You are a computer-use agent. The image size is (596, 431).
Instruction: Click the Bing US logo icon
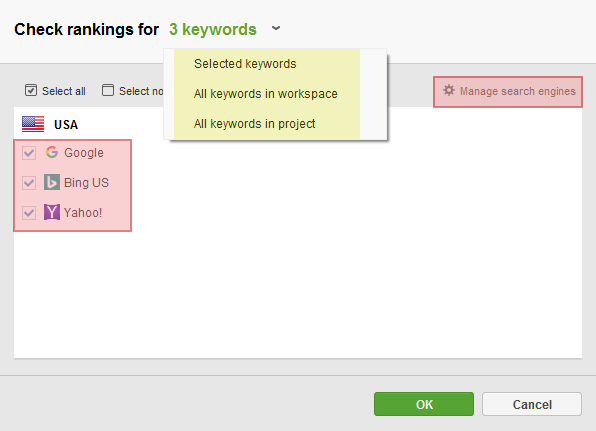coord(52,182)
